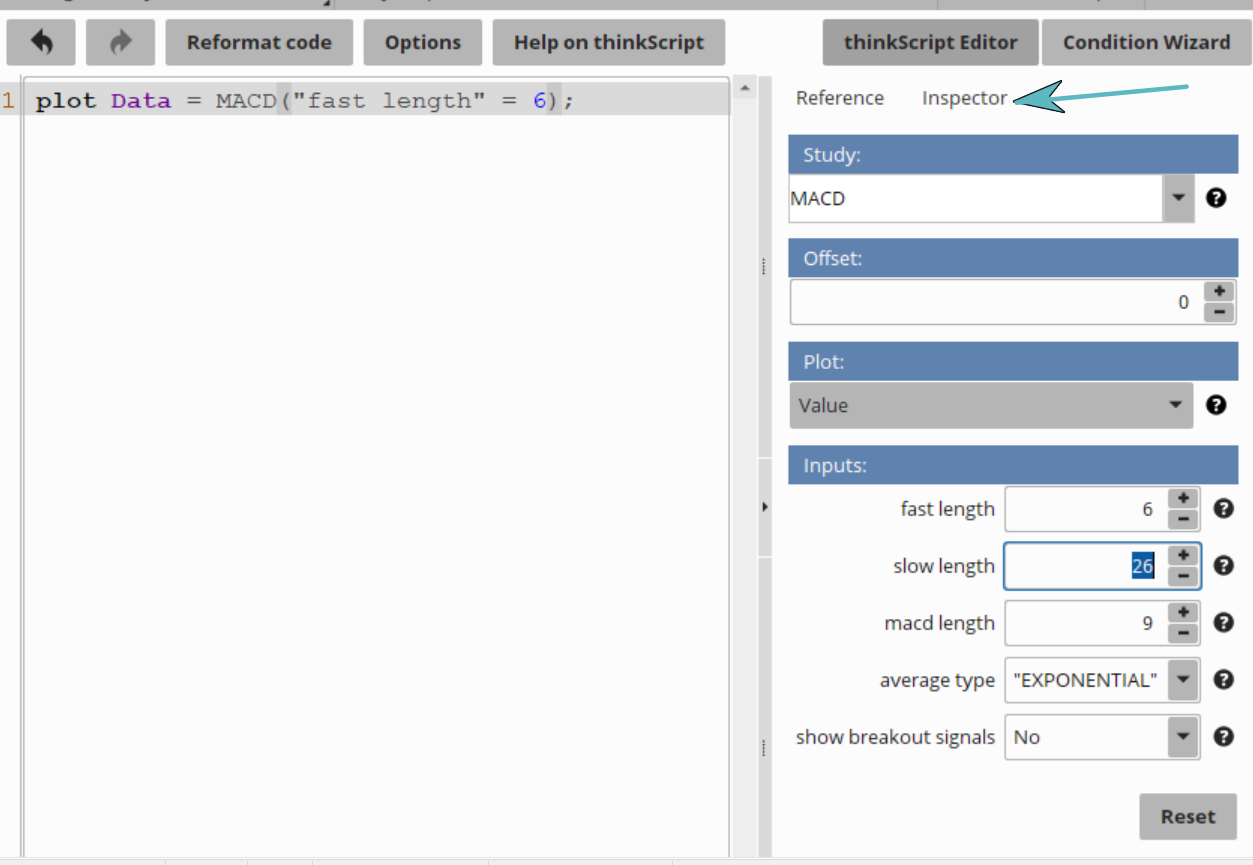Open the Study MACD dropdown
The height and width of the screenshot is (865, 1253).
[x=1178, y=198]
